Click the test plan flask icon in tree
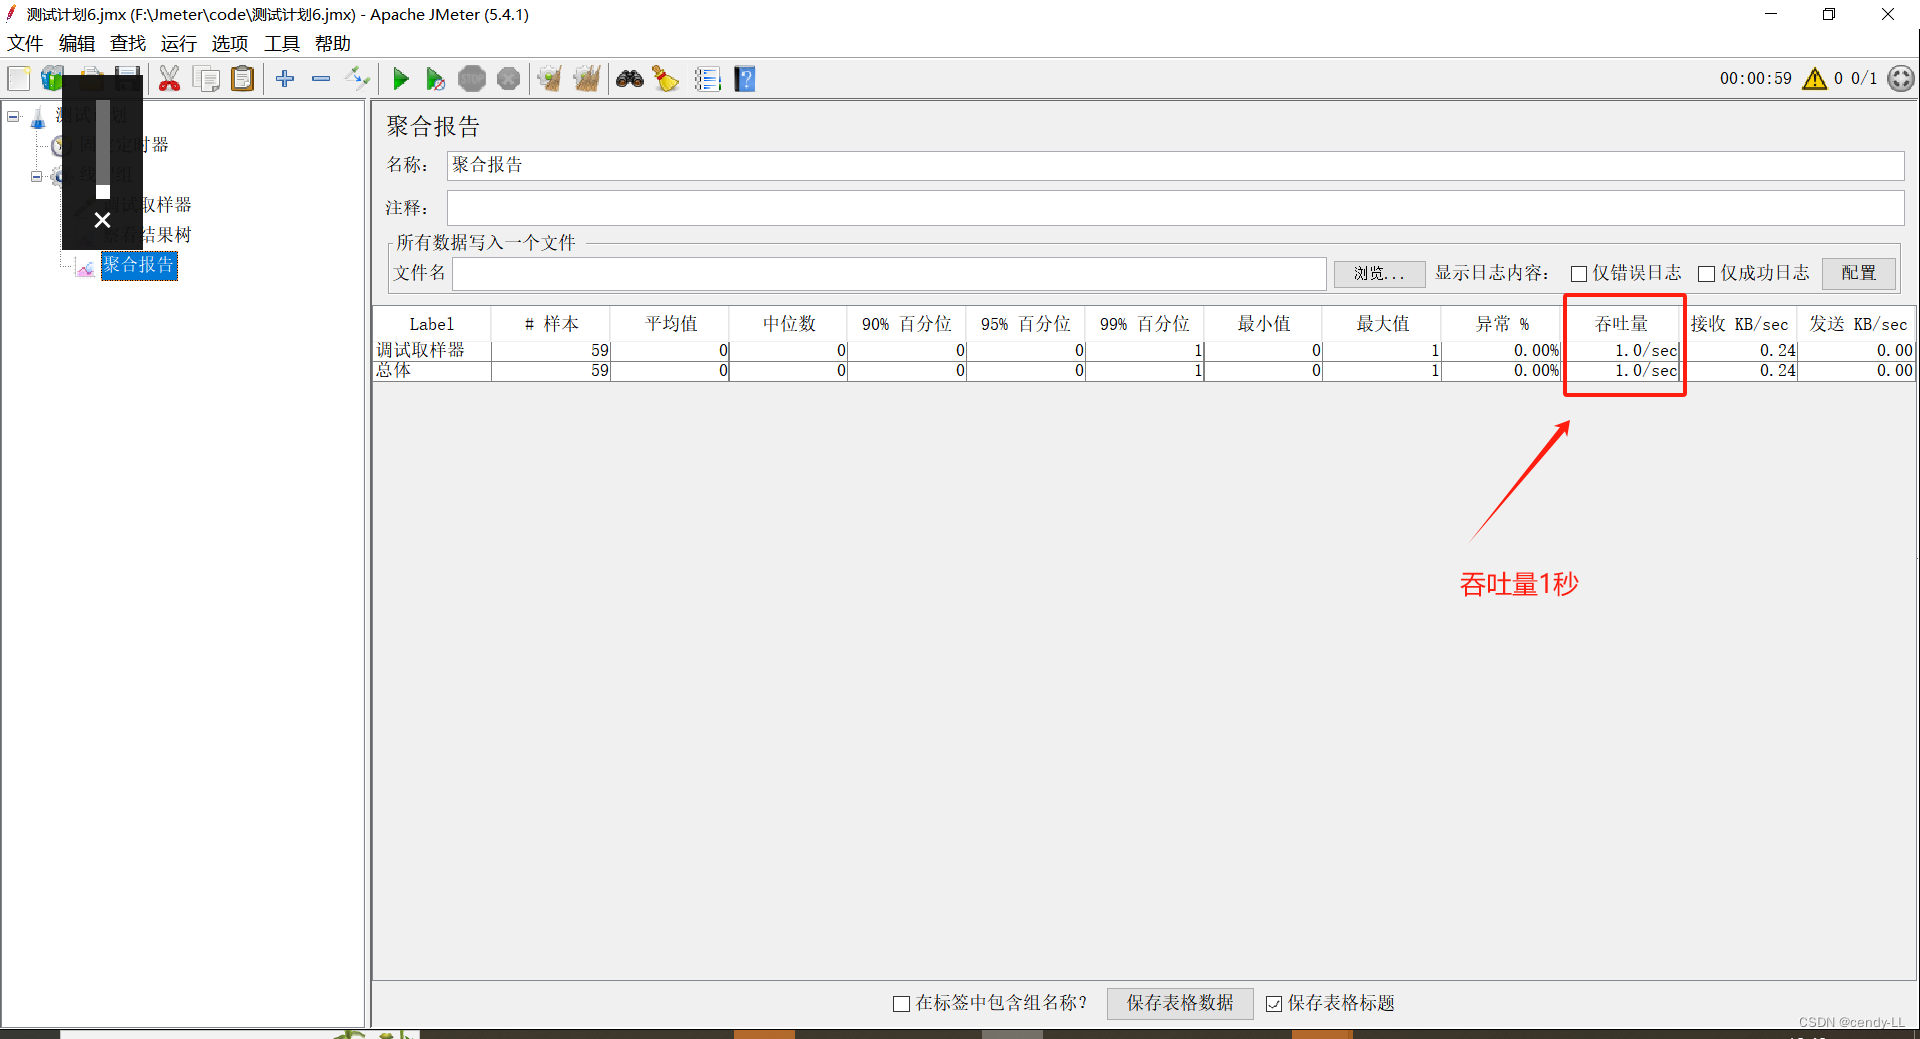The height and width of the screenshot is (1039, 1920). (x=38, y=119)
